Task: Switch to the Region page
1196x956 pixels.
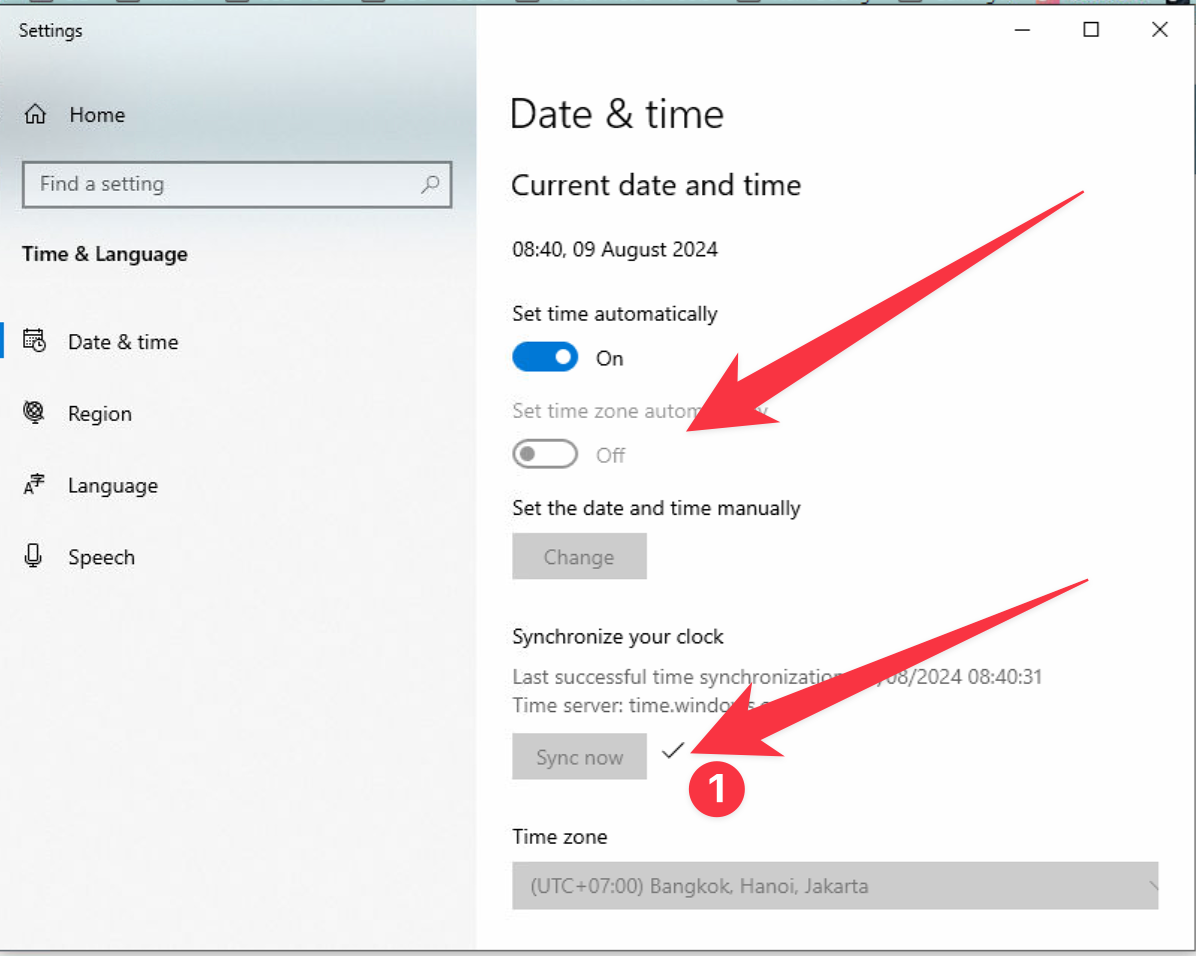Action: pyautogui.click(x=99, y=413)
